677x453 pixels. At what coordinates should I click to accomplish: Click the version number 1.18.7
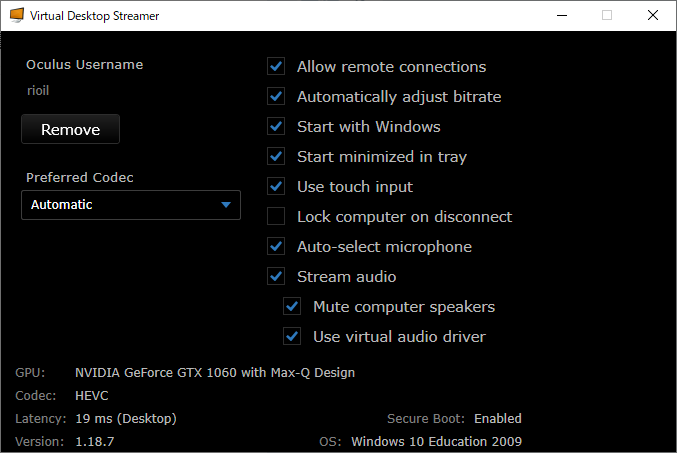pyautogui.click(x=95, y=441)
